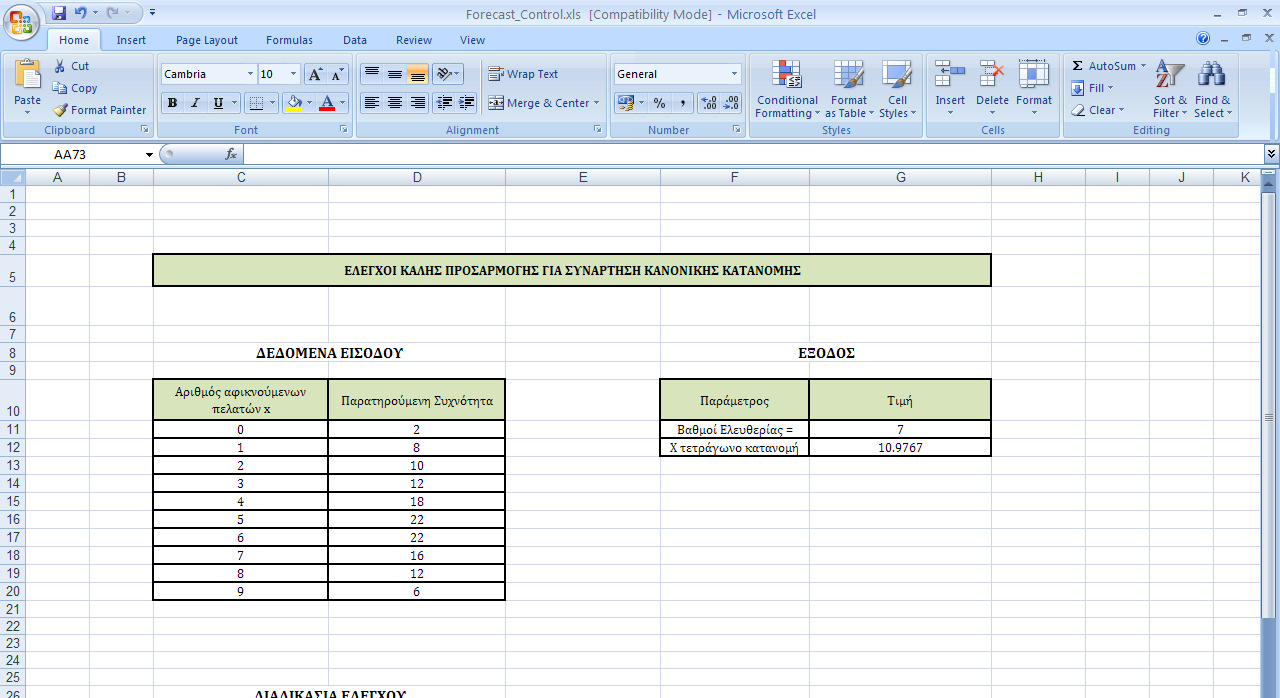
Task: Enable Wrap Text
Action: click(x=523, y=74)
